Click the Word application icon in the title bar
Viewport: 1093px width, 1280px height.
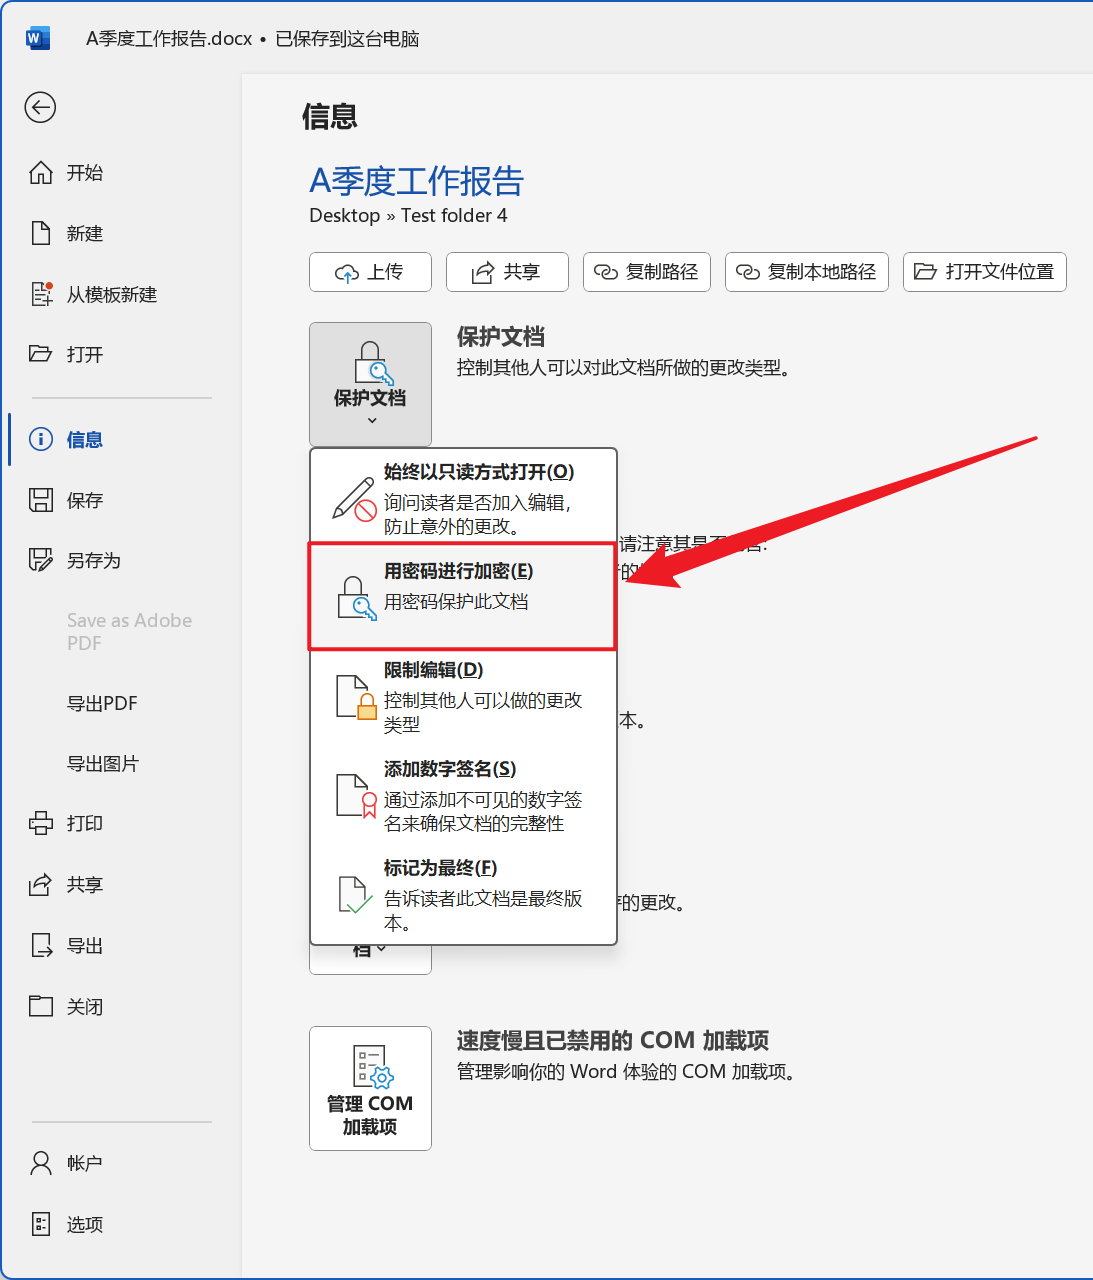pyautogui.click(x=37, y=37)
